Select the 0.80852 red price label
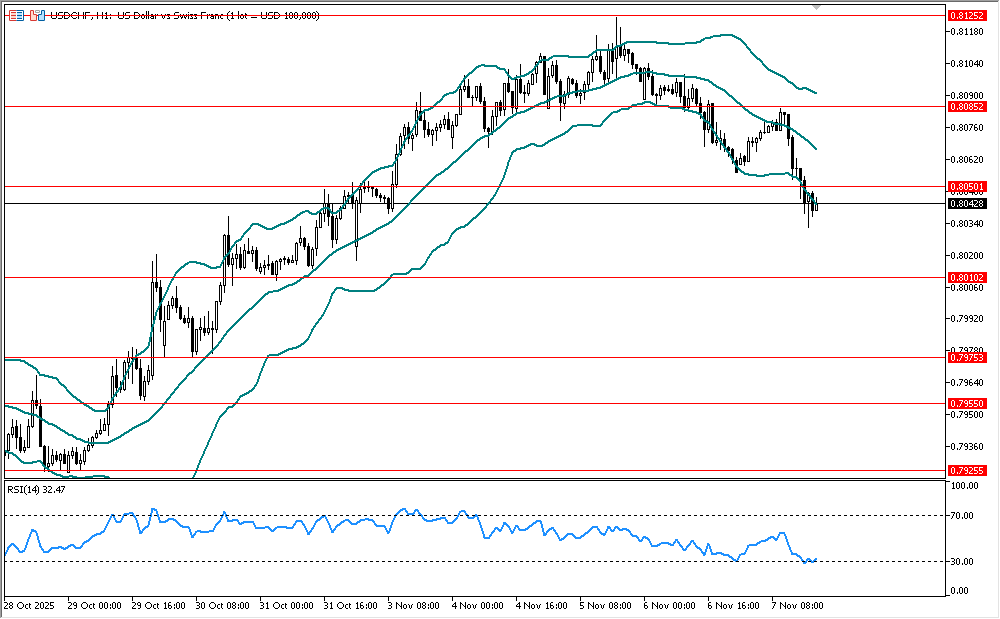 coord(966,106)
